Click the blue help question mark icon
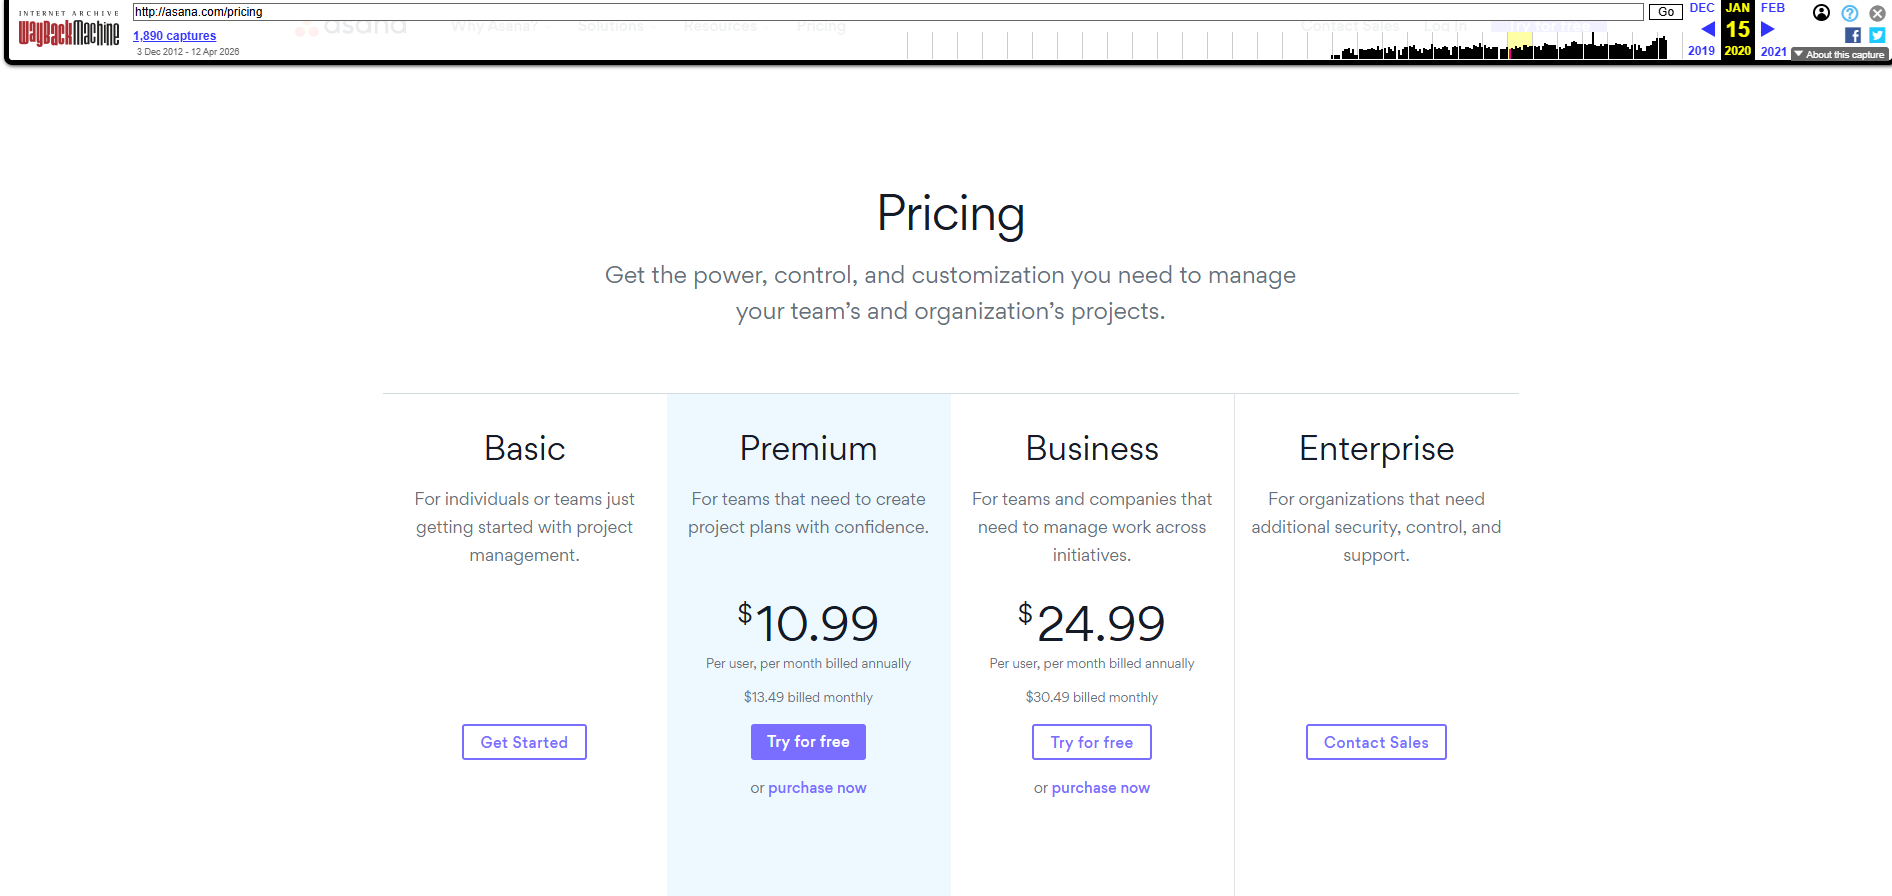The height and width of the screenshot is (896, 1892). coord(1850,13)
